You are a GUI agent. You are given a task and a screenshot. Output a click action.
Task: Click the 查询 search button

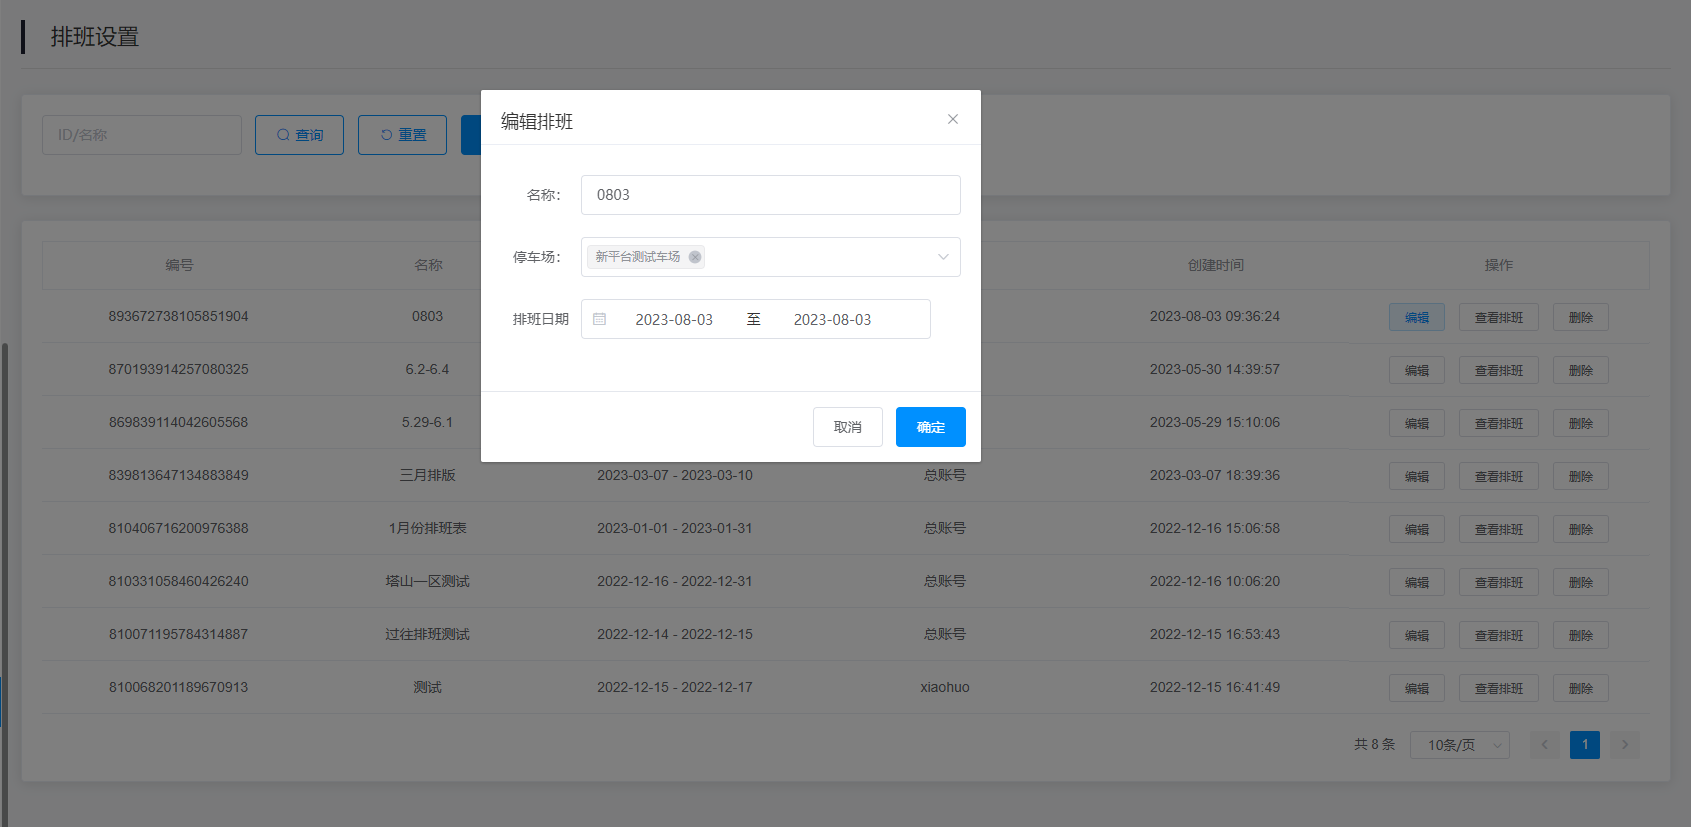tap(299, 135)
